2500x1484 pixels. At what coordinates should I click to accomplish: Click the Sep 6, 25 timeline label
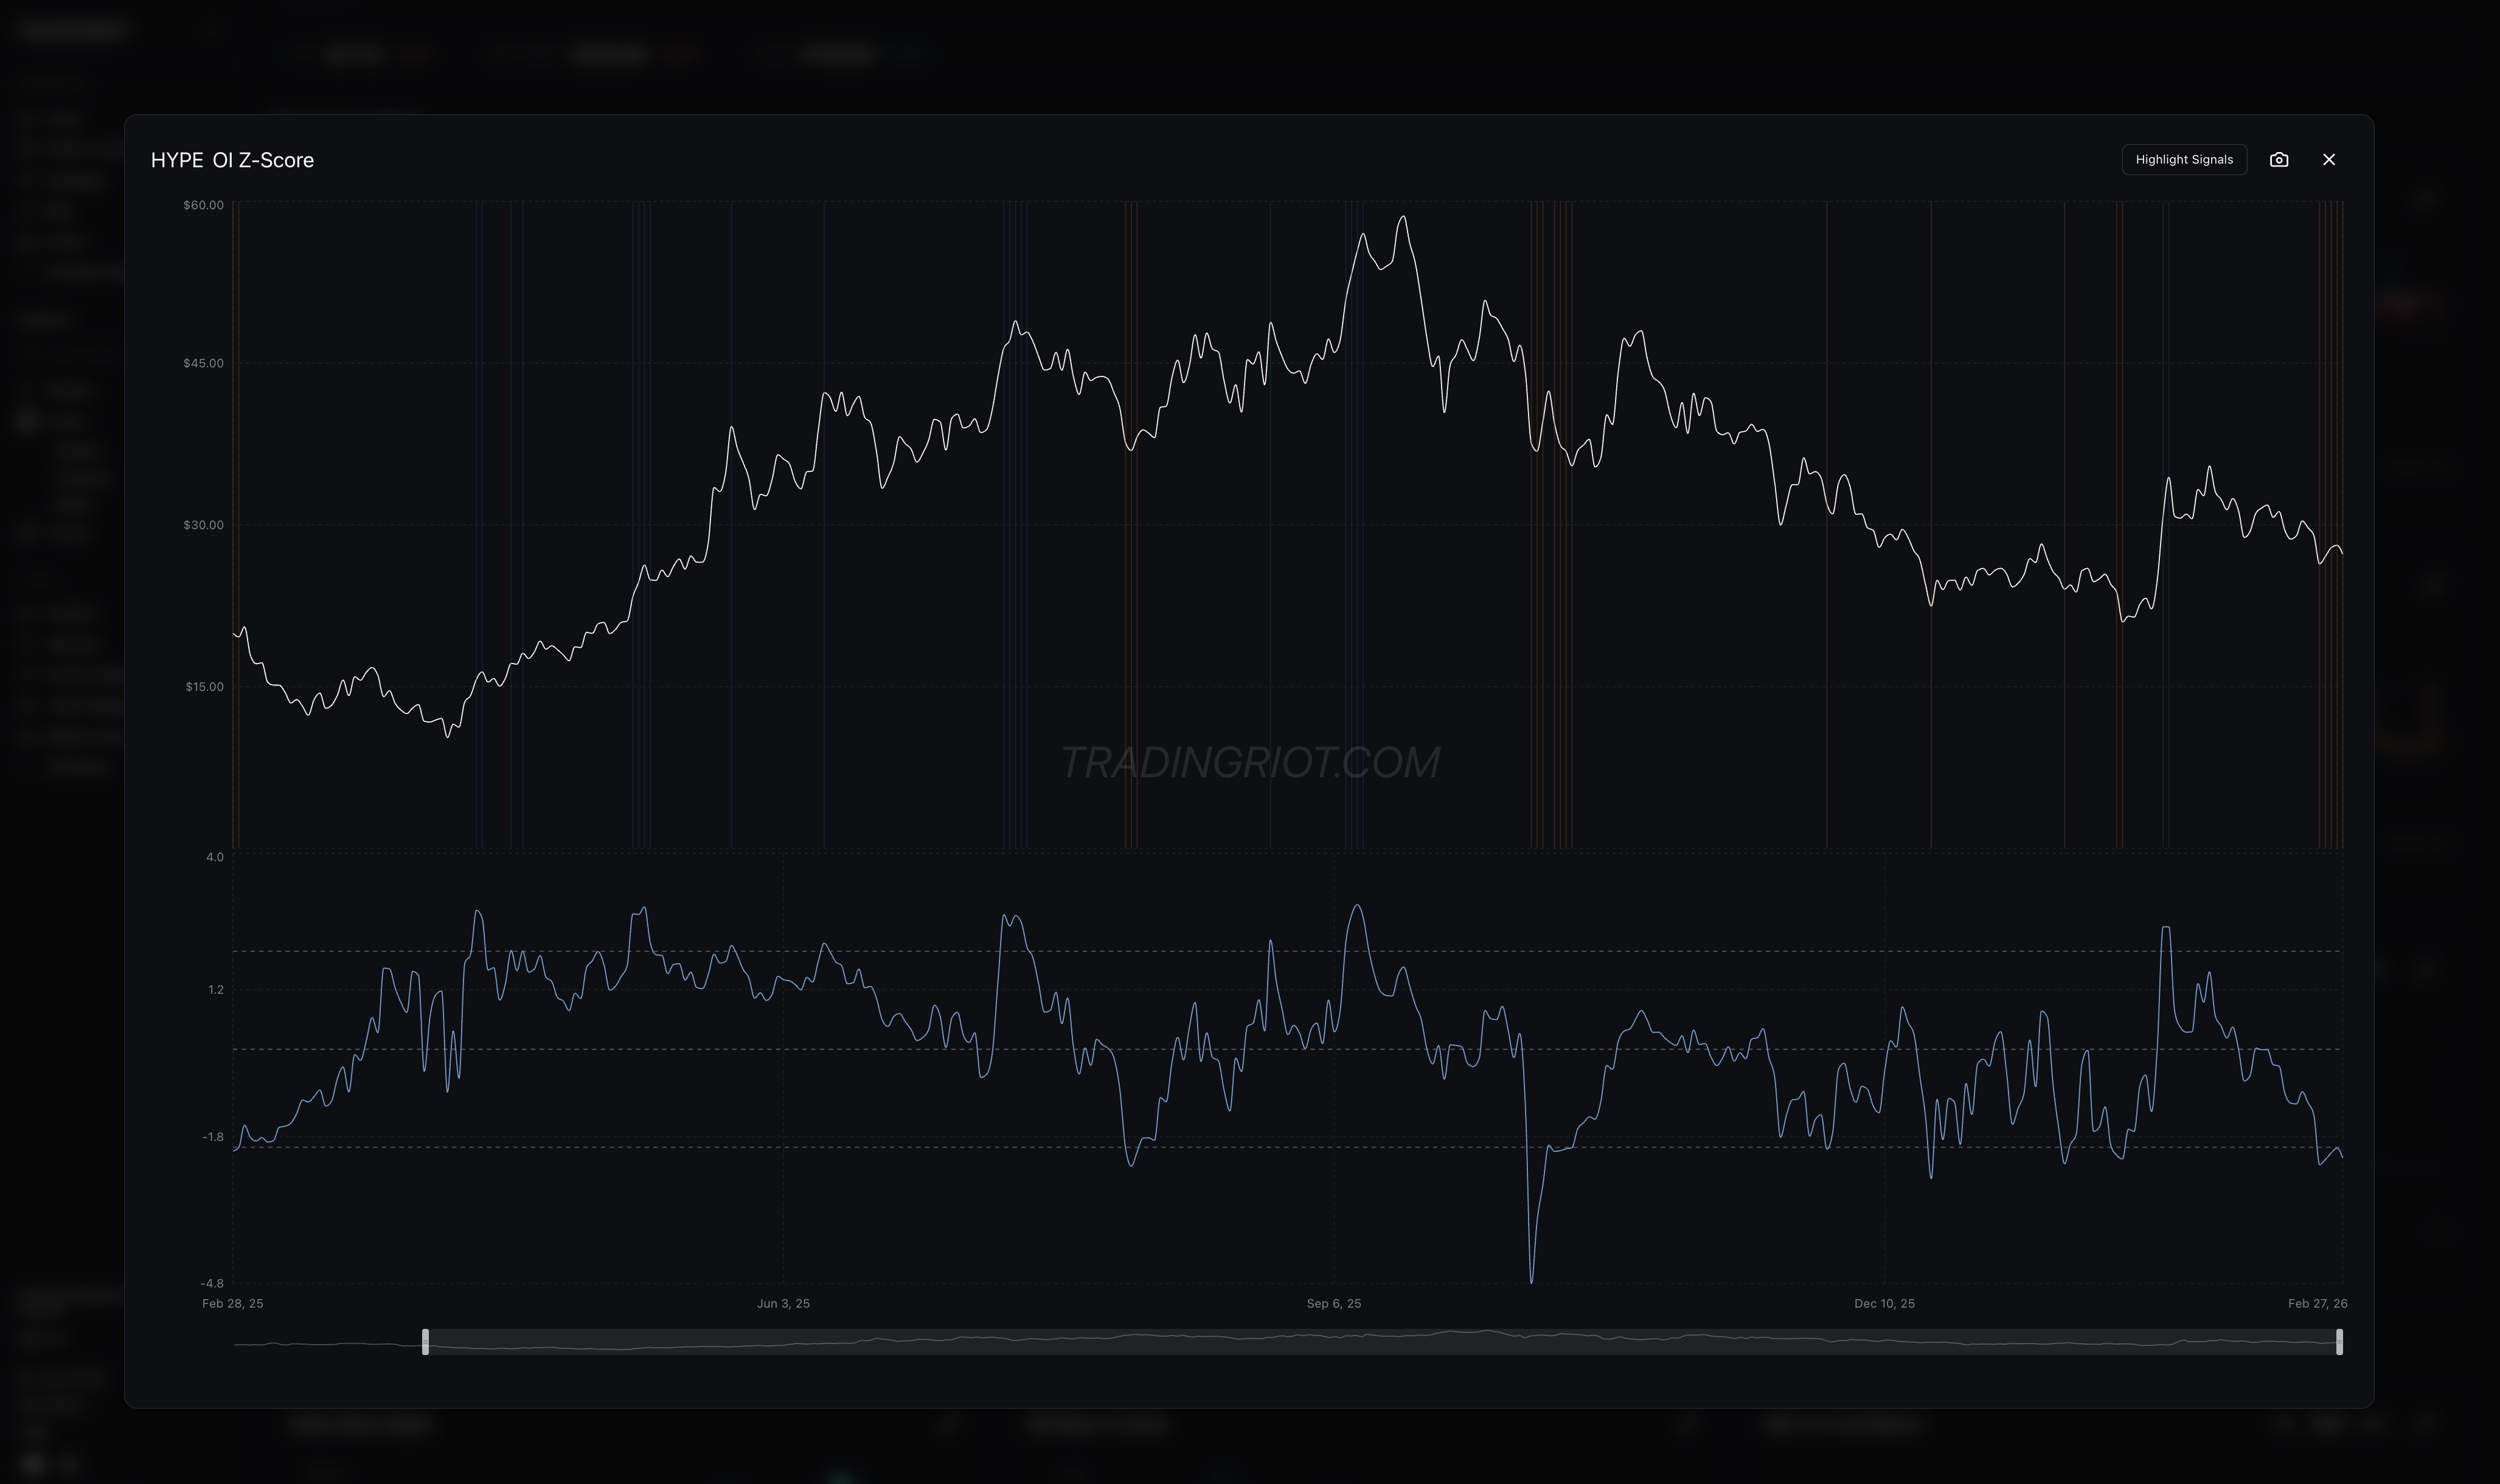coord(1333,1303)
